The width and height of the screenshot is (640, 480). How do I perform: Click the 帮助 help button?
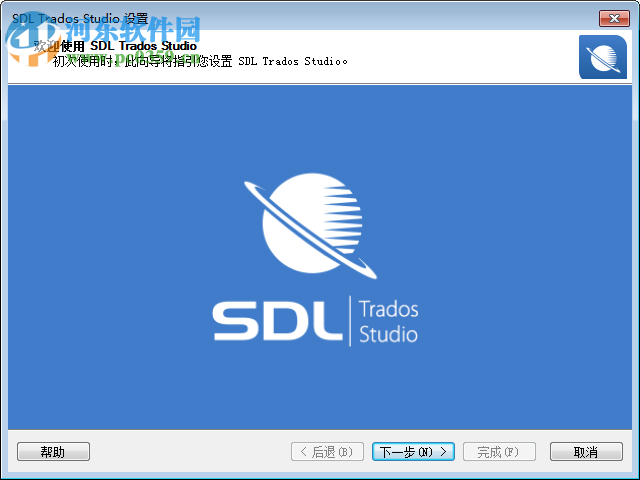pos(53,451)
